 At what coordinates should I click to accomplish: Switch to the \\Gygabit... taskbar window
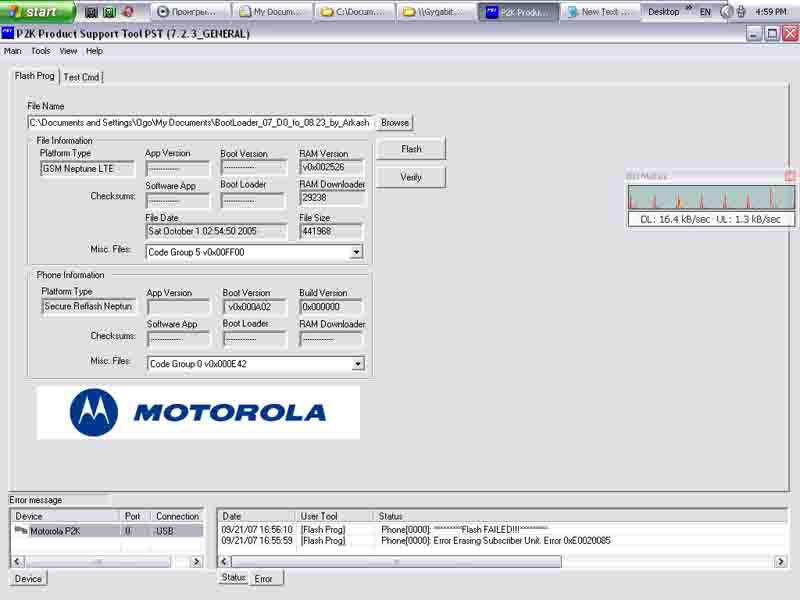pyautogui.click(x=437, y=12)
